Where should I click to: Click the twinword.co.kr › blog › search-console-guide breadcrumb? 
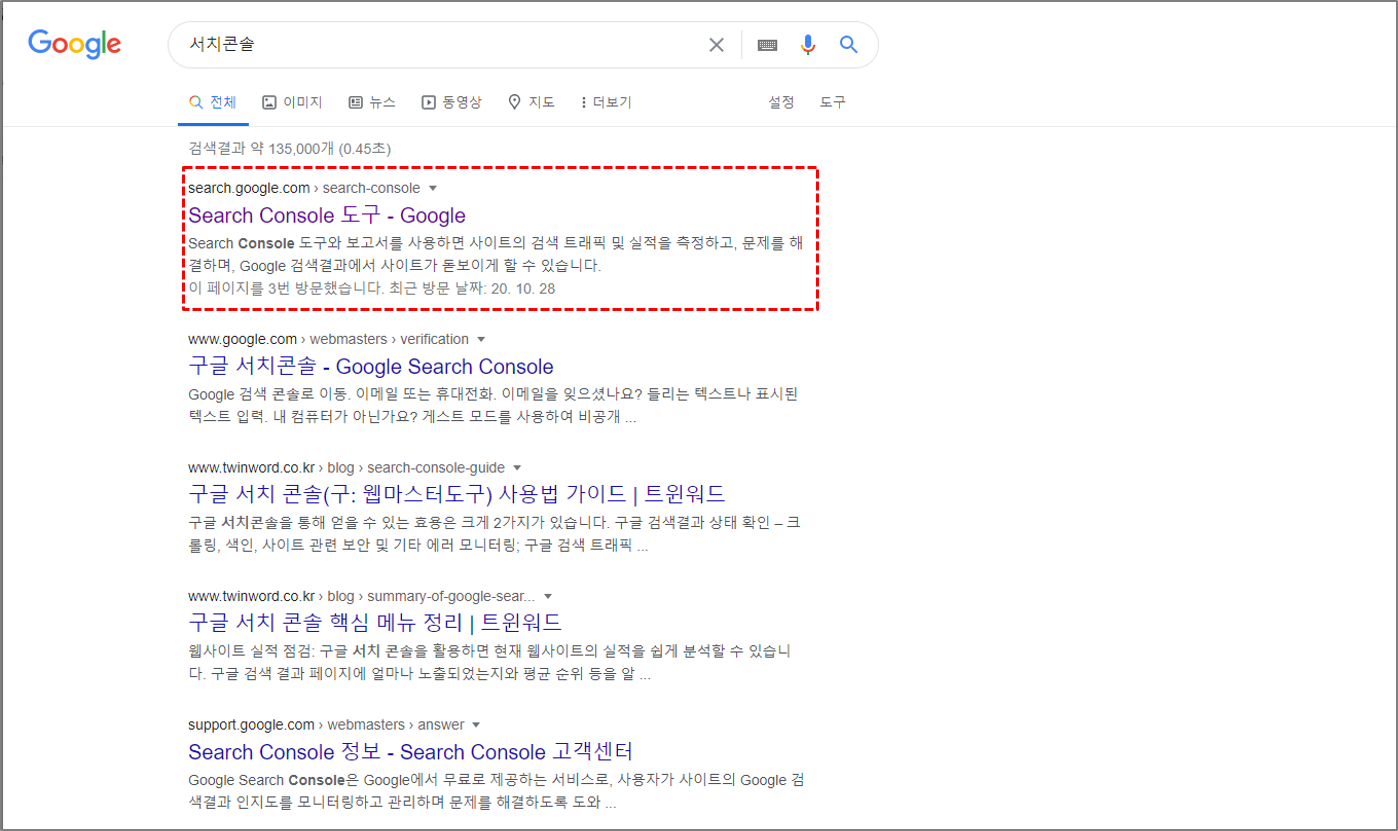click(346, 467)
